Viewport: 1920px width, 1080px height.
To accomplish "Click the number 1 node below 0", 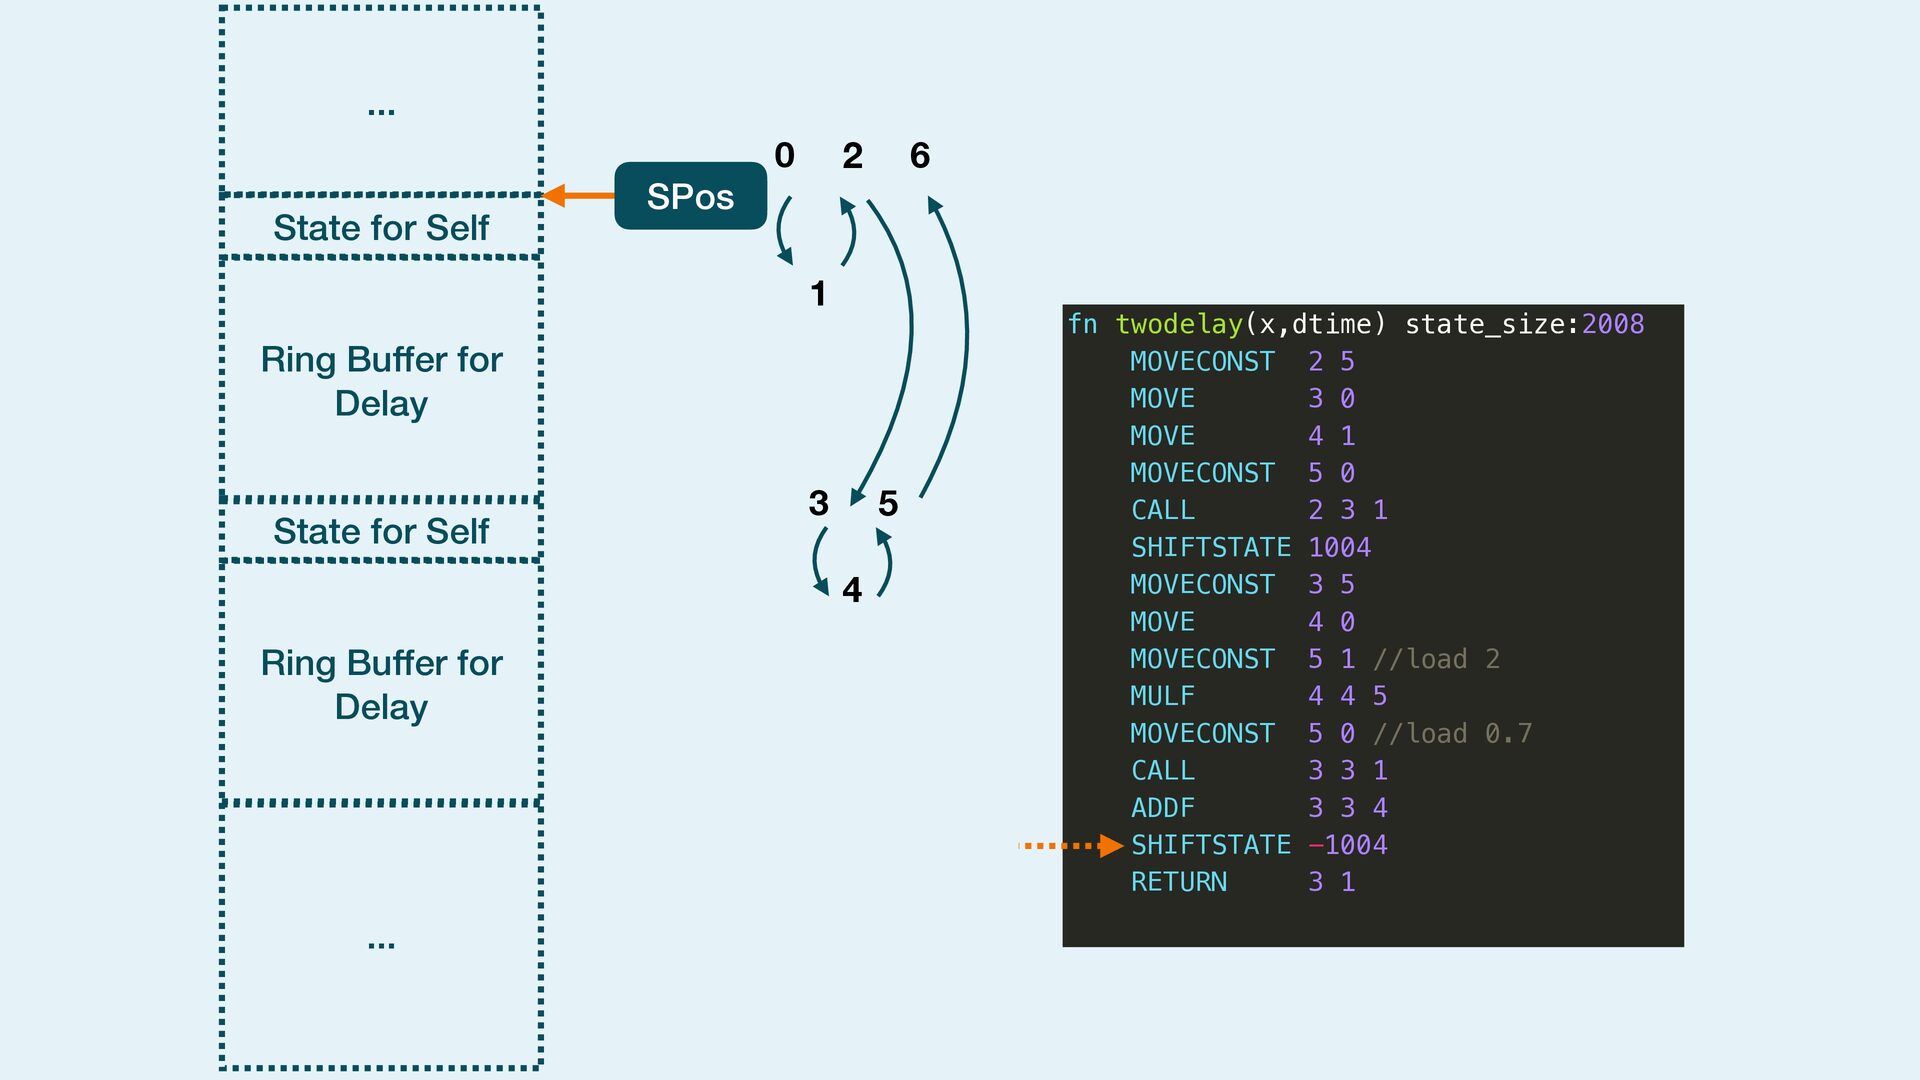I will (x=818, y=294).
